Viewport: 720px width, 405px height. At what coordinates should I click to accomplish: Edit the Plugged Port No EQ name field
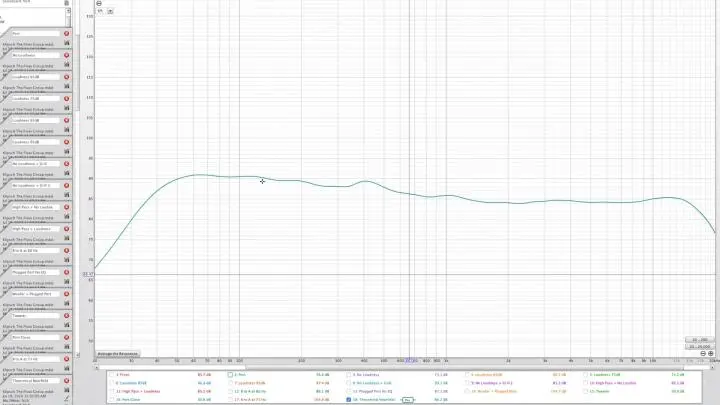pyautogui.click(x=36, y=272)
